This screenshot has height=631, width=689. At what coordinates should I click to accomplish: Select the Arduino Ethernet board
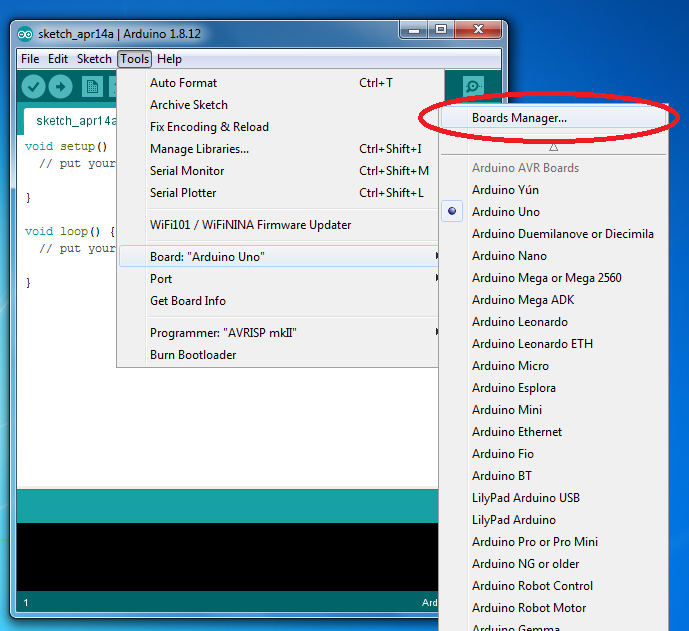553,432
